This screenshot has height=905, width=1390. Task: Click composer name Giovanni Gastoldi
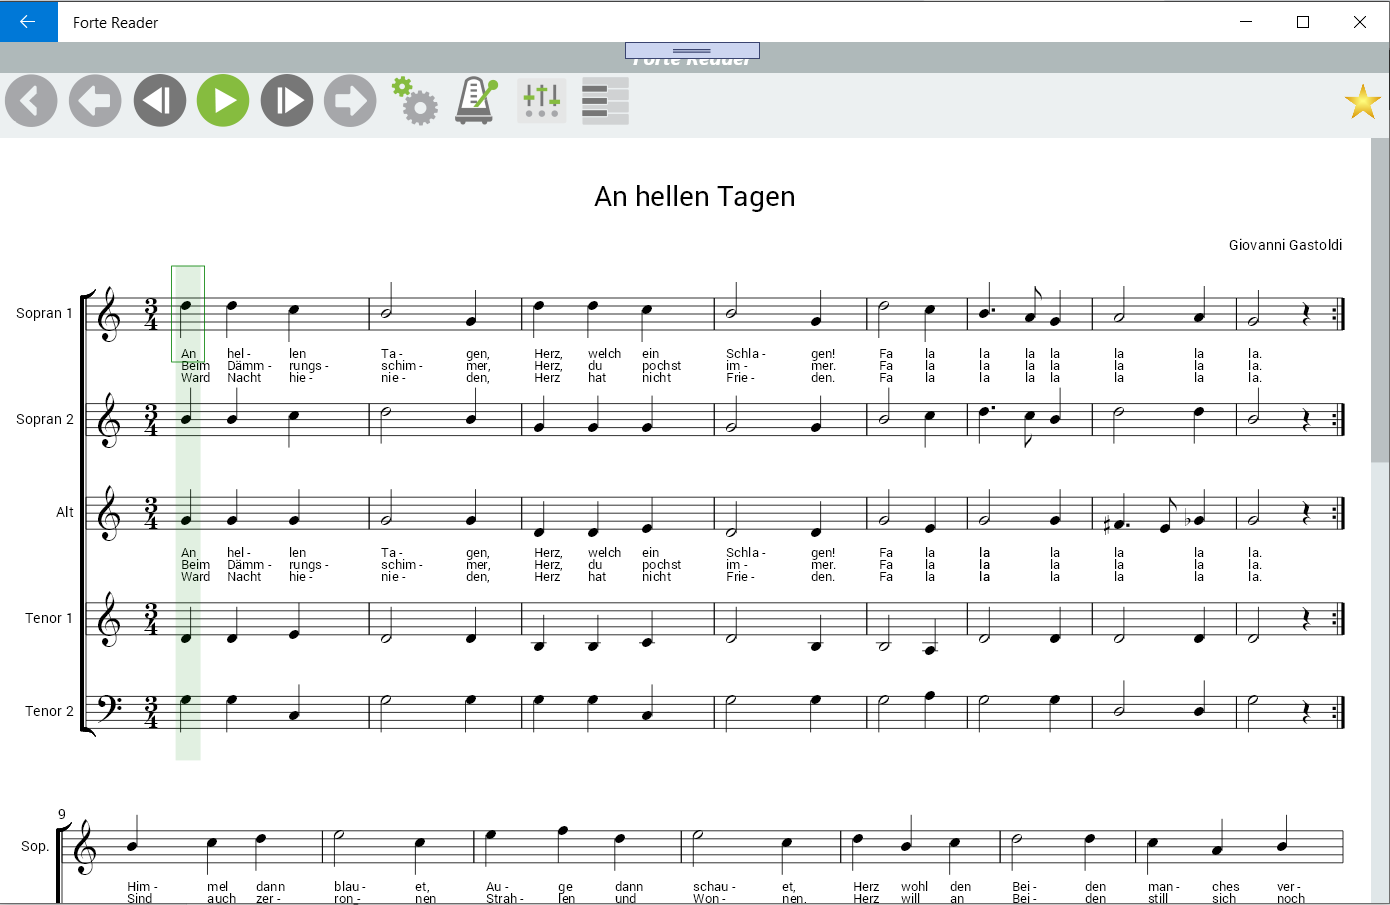1285,245
